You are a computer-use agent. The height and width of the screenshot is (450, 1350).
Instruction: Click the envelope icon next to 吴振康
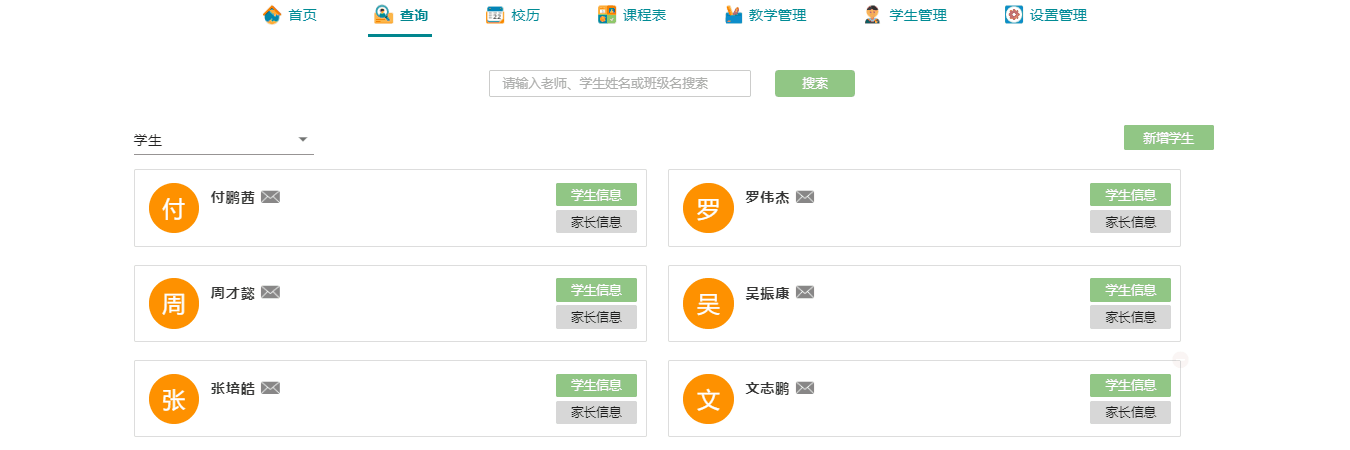(x=805, y=292)
